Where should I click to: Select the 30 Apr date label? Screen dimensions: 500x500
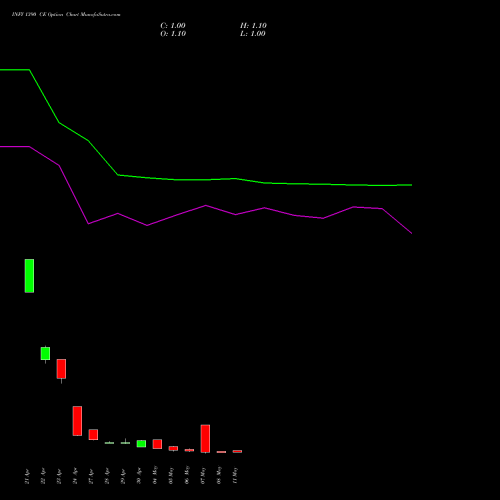point(139,476)
